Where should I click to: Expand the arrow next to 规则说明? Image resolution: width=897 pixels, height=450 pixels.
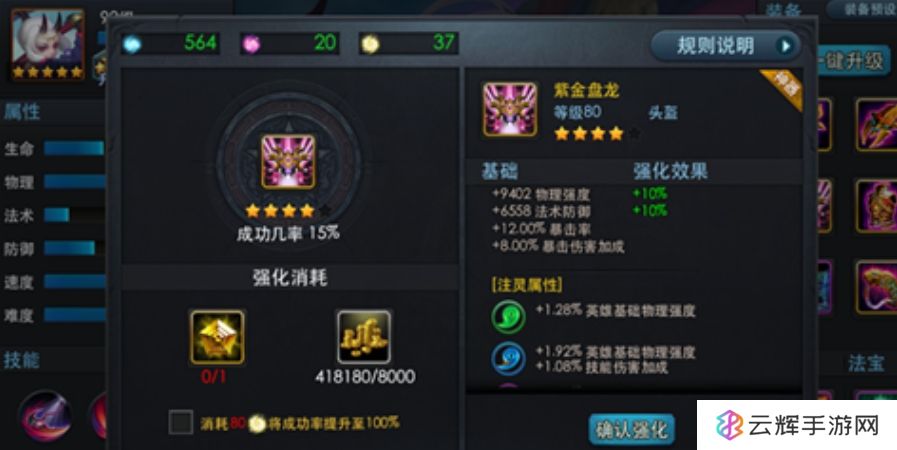point(786,46)
